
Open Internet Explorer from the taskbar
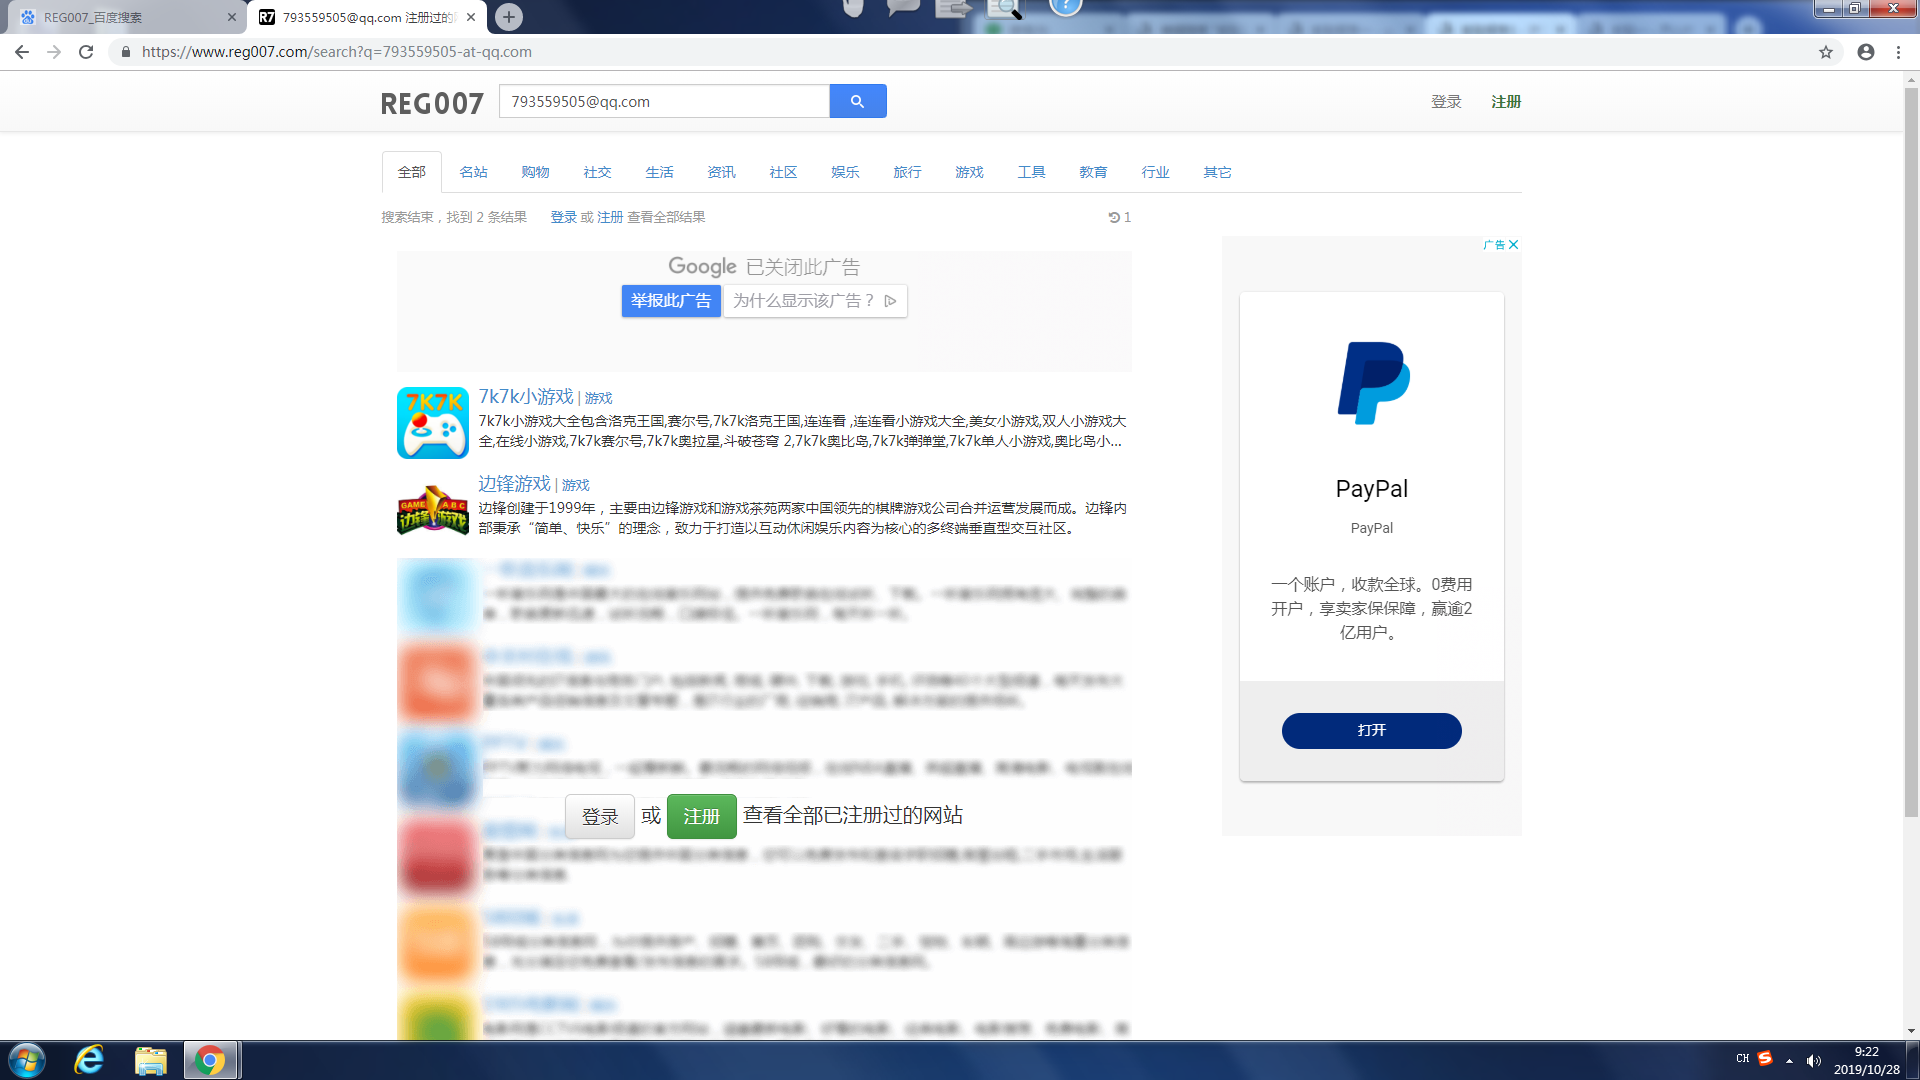(90, 1060)
